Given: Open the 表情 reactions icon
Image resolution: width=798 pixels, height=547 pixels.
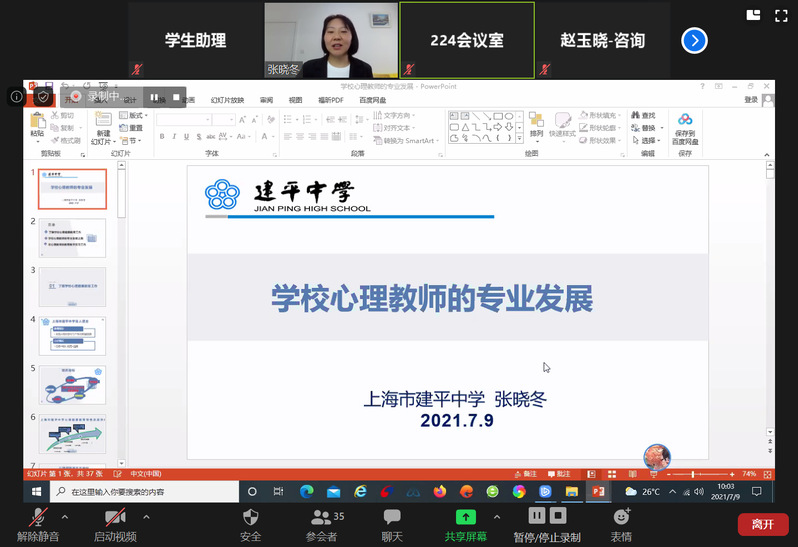Looking at the screenshot, I should pos(621,523).
